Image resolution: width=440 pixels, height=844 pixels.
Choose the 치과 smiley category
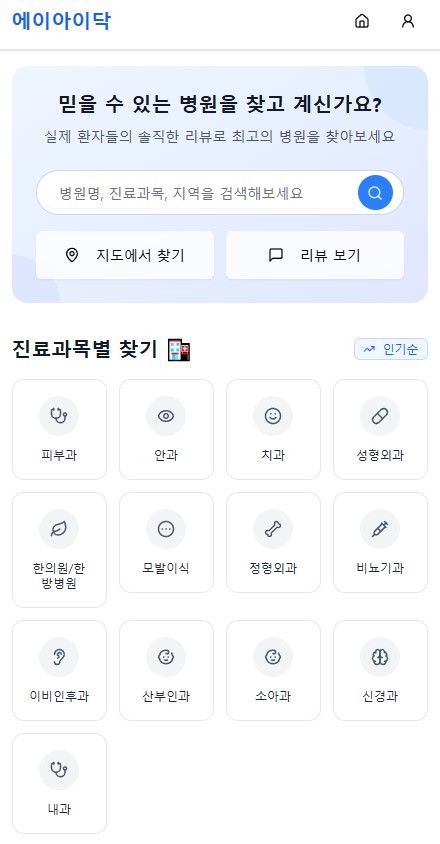tap(273, 429)
